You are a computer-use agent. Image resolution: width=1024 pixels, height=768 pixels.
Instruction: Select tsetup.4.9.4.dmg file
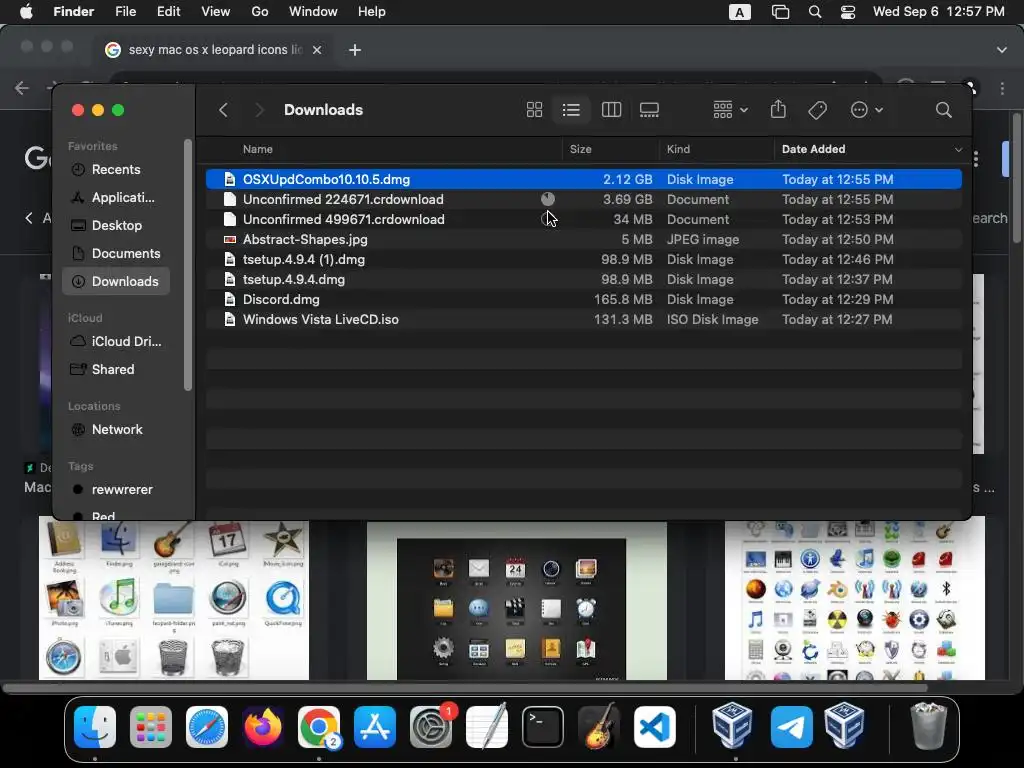point(583,280)
